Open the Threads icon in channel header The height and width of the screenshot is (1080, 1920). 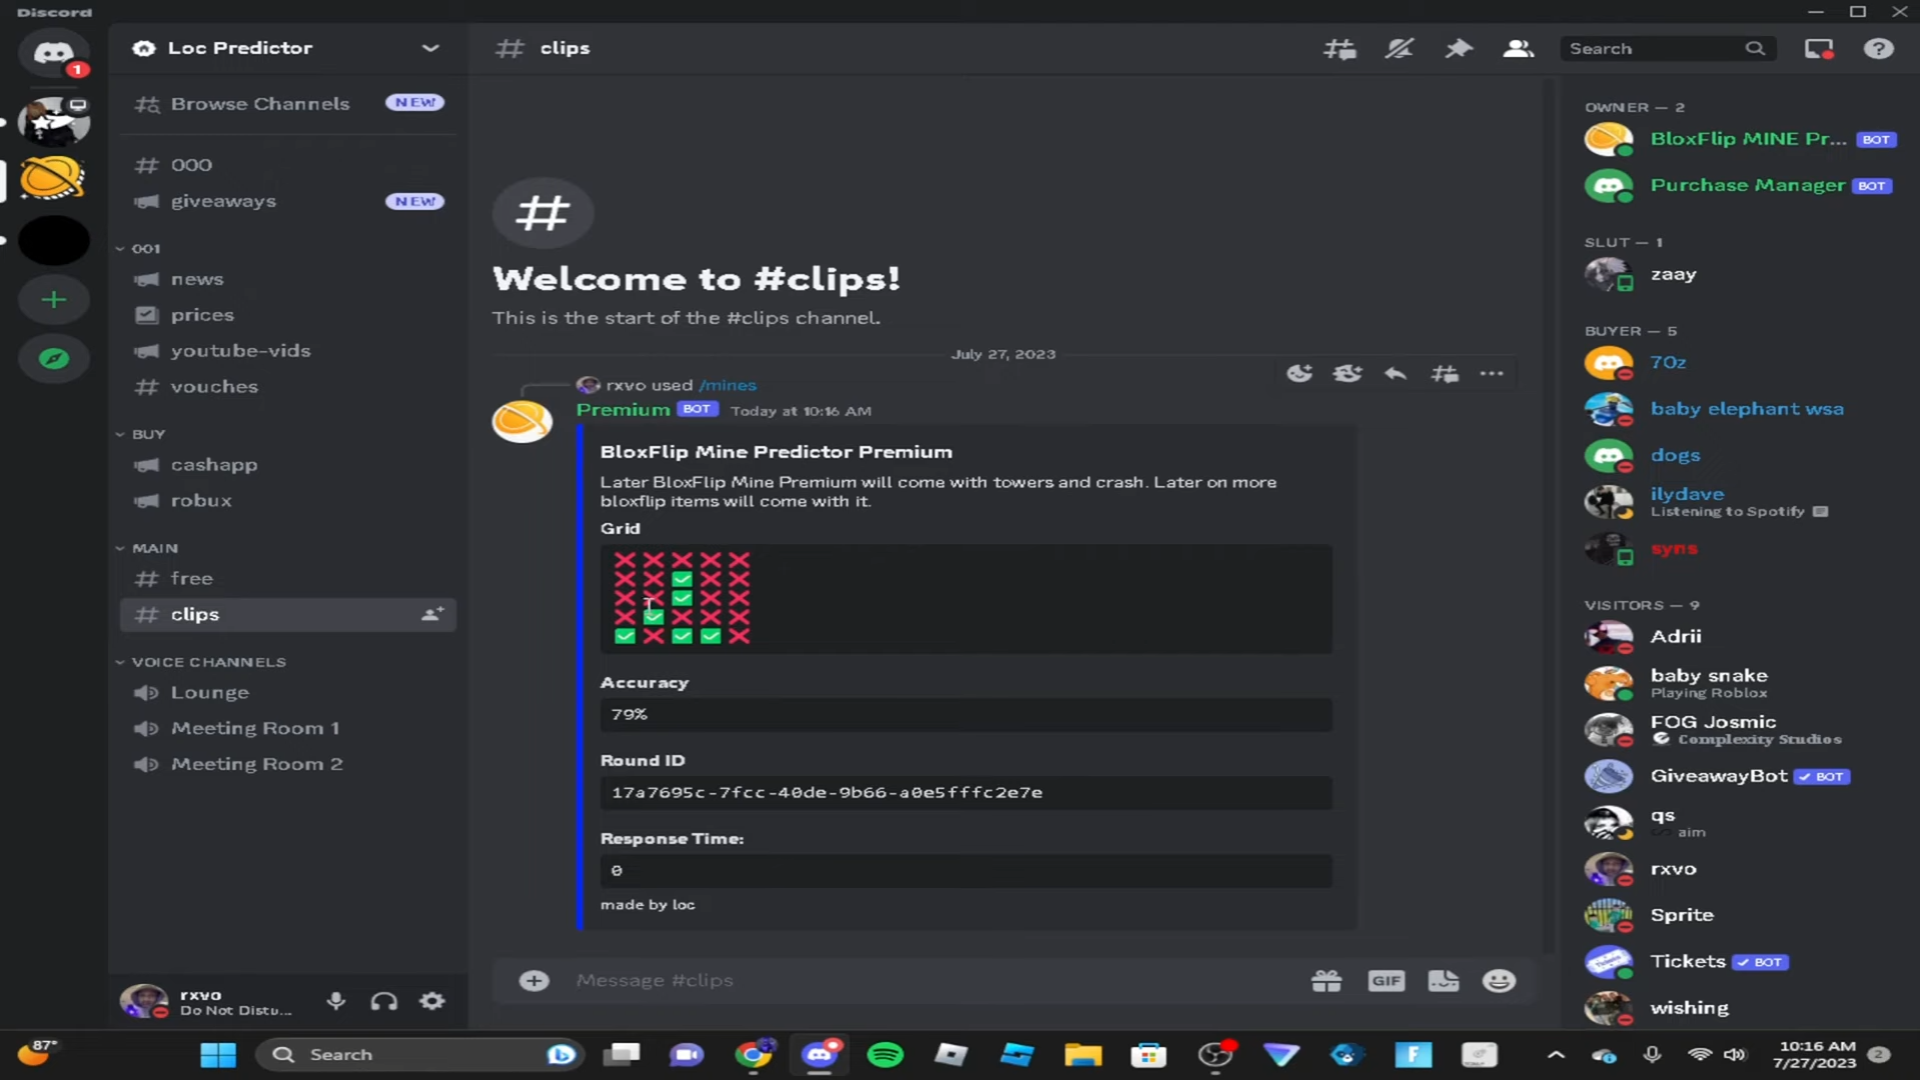1340,48
